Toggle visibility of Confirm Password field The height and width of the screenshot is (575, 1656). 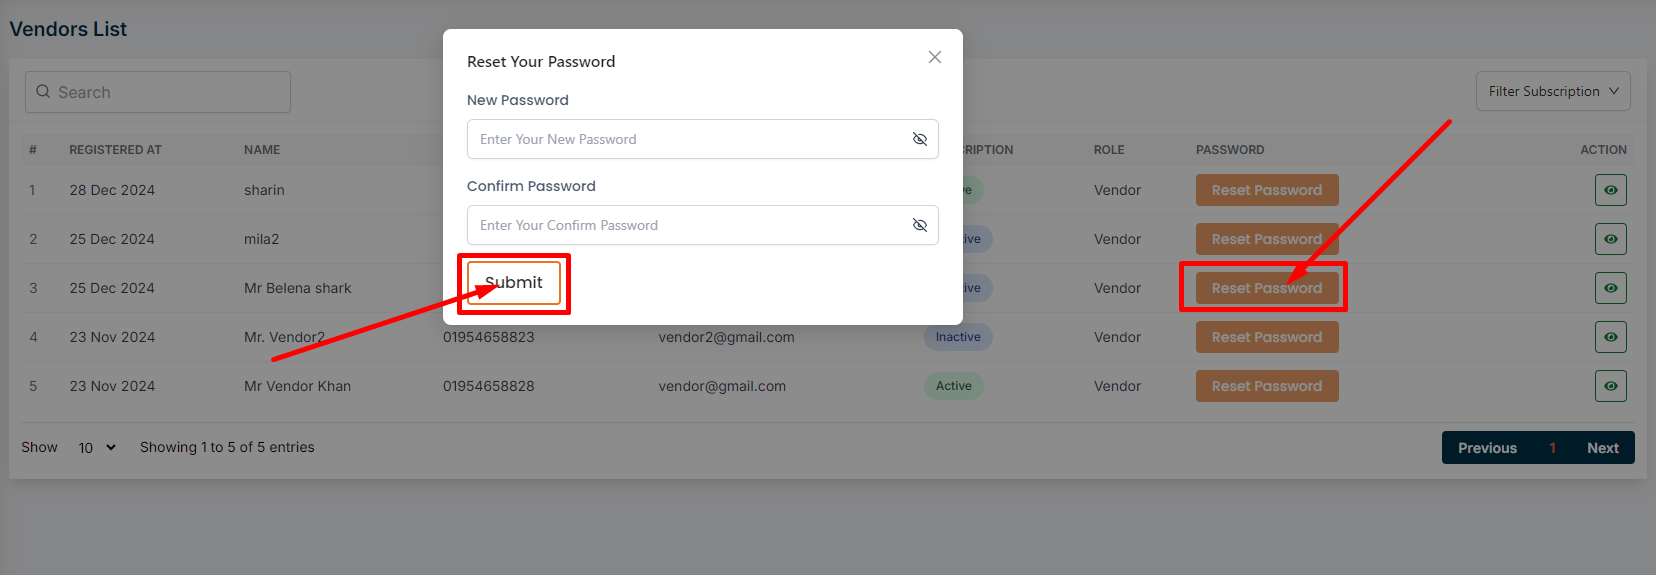(919, 225)
